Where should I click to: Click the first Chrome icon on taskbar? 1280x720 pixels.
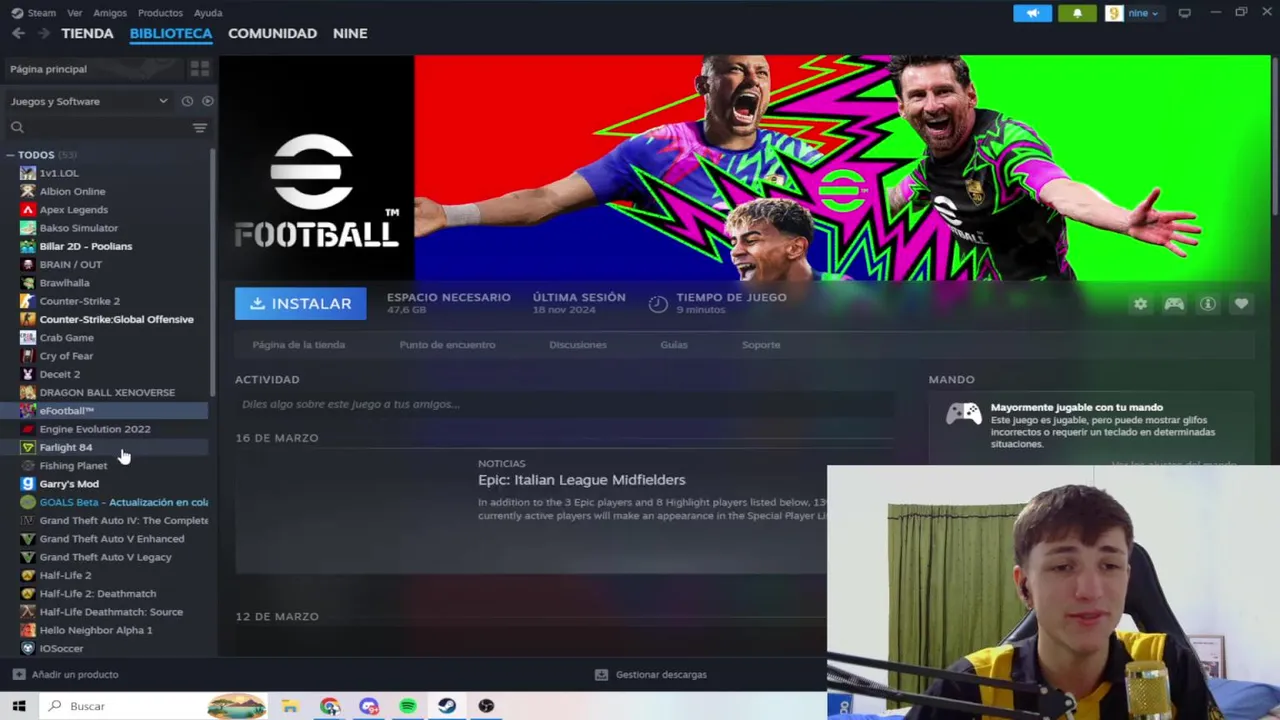pyautogui.click(x=330, y=706)
